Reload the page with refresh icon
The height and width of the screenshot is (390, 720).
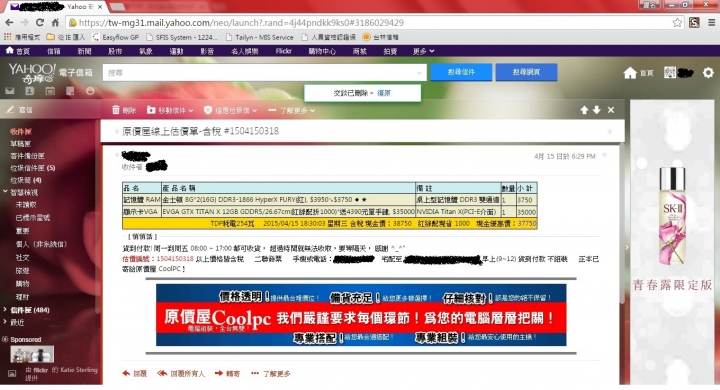(x=40, y=23)
